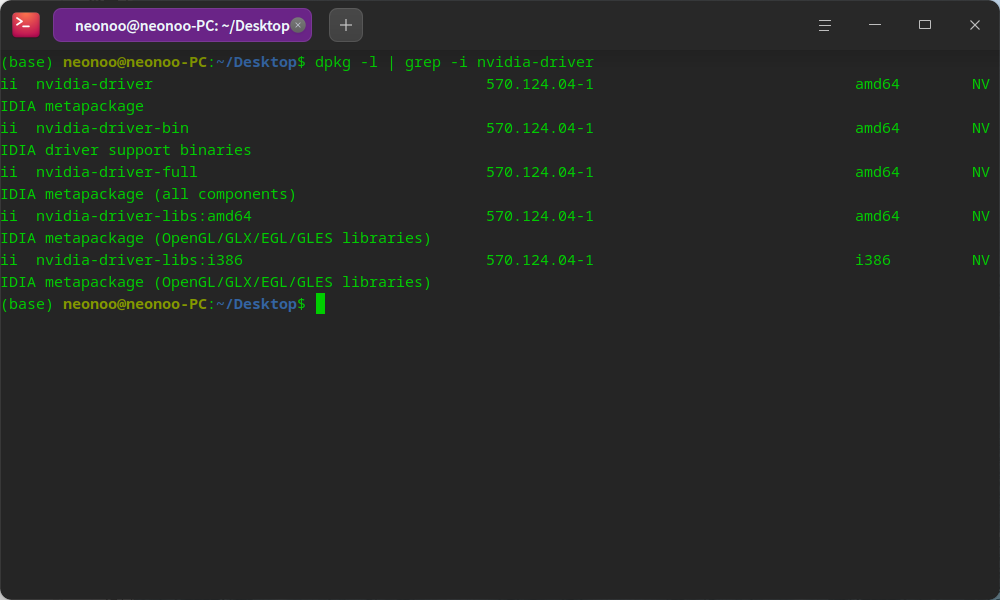Click the red terminal app icon
This screenshot has height=600, width=1000.
coord(26,25)
